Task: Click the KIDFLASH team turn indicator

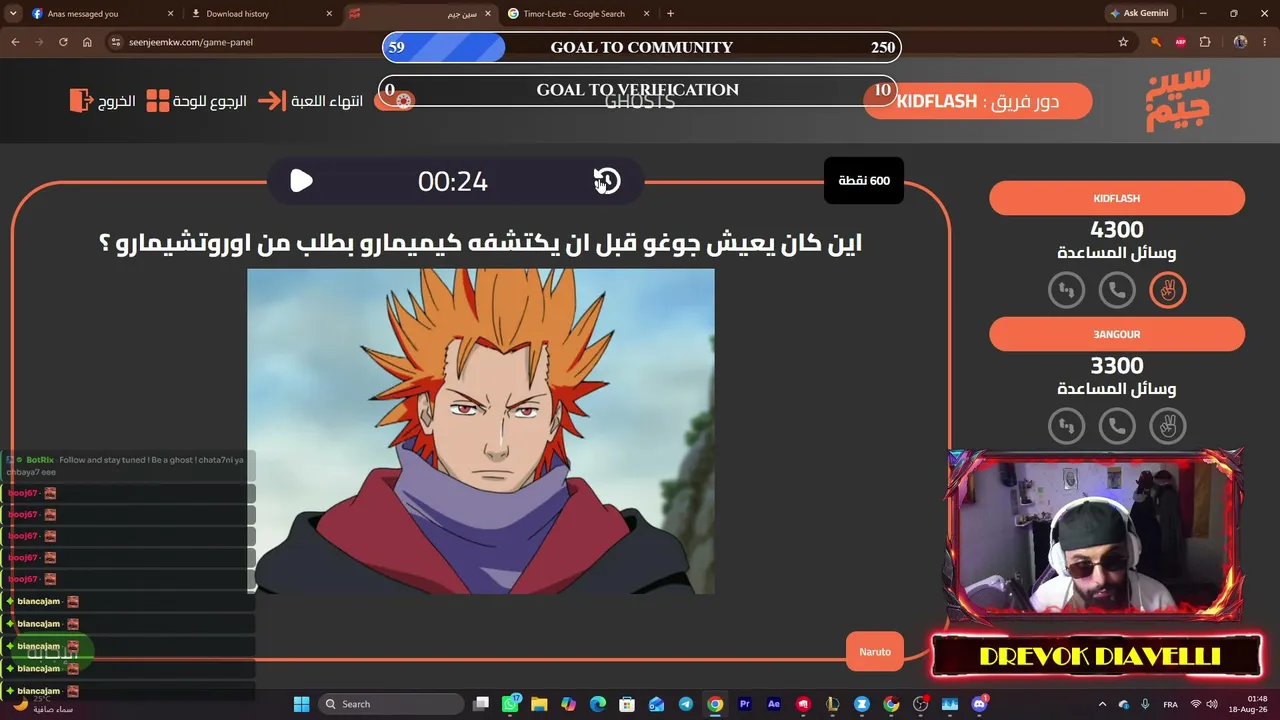Action: click(977, 101)
